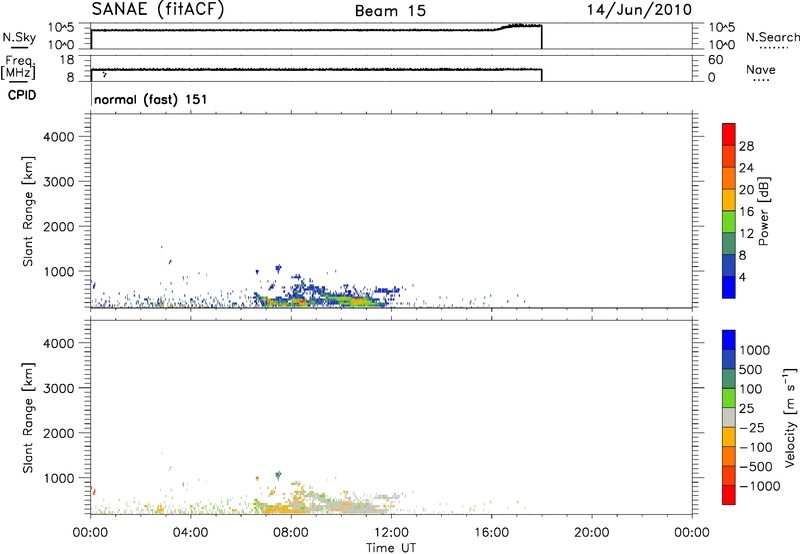The height and width of the screenshot is (554, 800).
Task: Click the "Power [dB]" colorbar title
Action: click(x=764, y=211)
